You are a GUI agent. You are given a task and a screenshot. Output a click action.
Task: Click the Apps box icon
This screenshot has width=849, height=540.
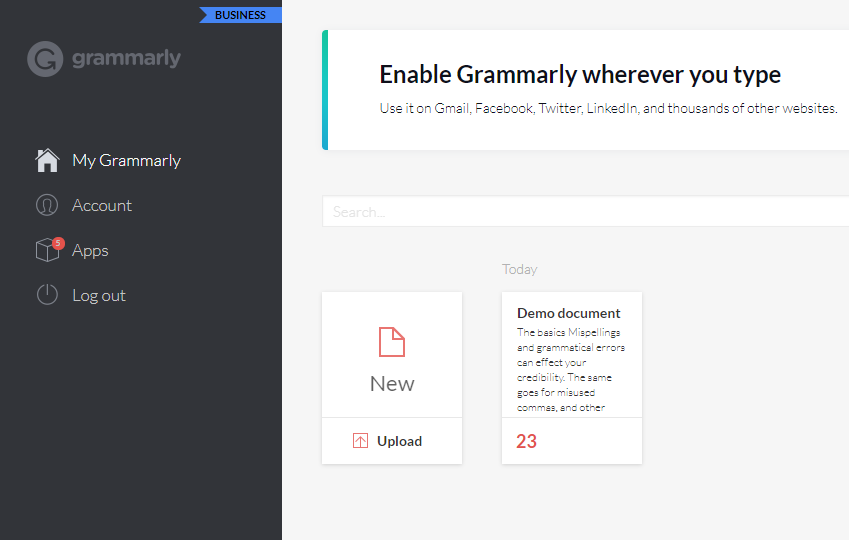coord(47,251)
